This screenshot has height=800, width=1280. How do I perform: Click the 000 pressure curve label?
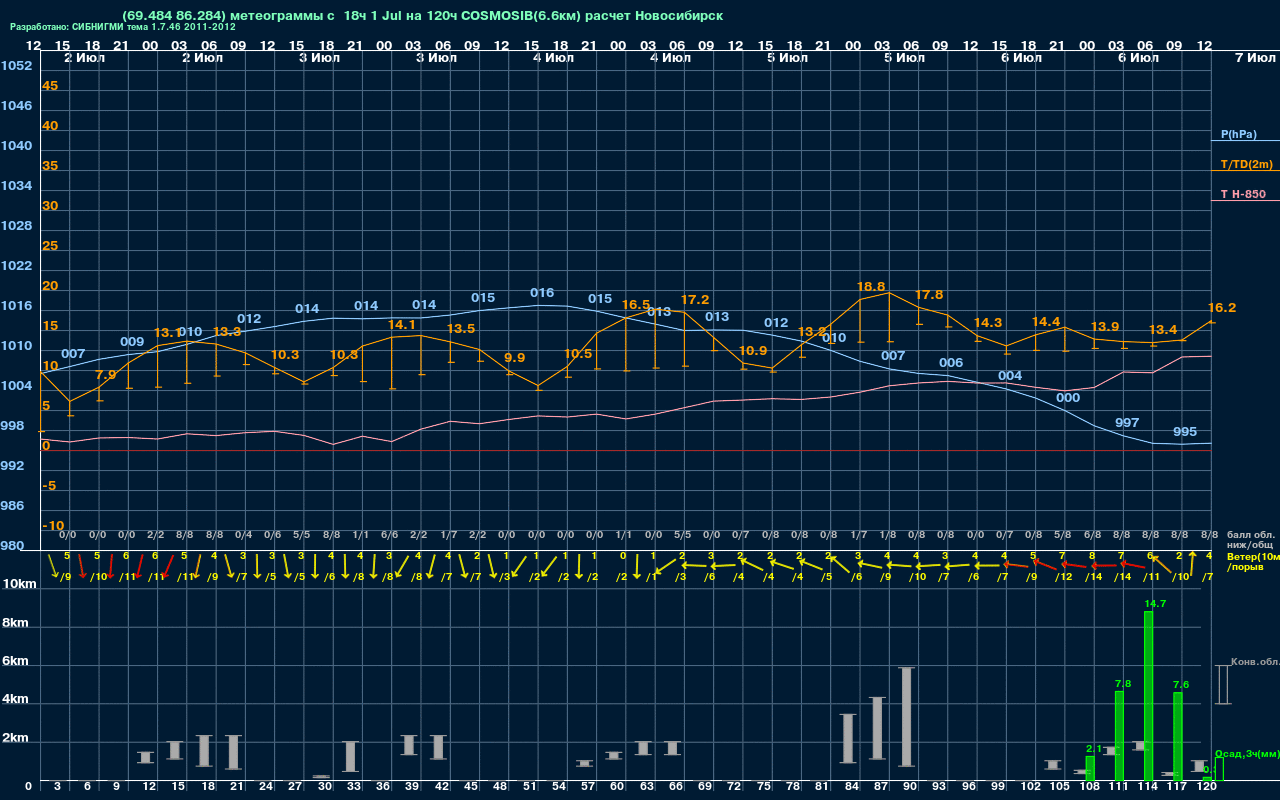pyautogui.click(x=1068, y=398)
